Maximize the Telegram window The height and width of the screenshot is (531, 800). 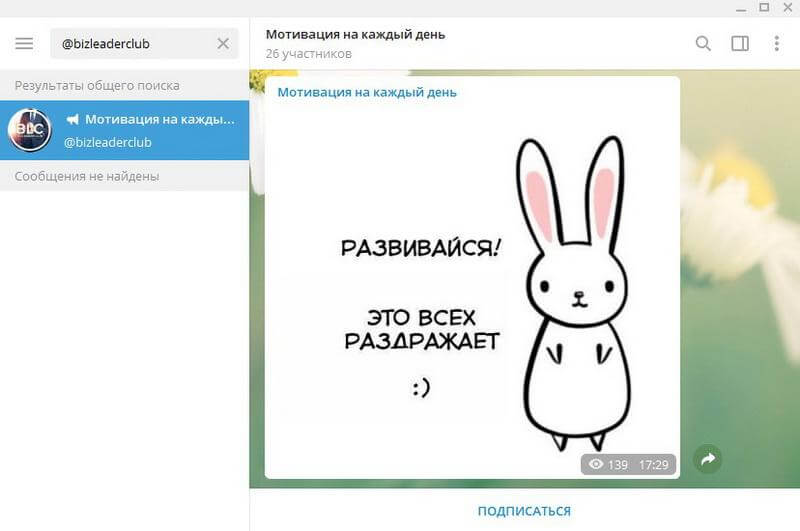tap(763, 7)
